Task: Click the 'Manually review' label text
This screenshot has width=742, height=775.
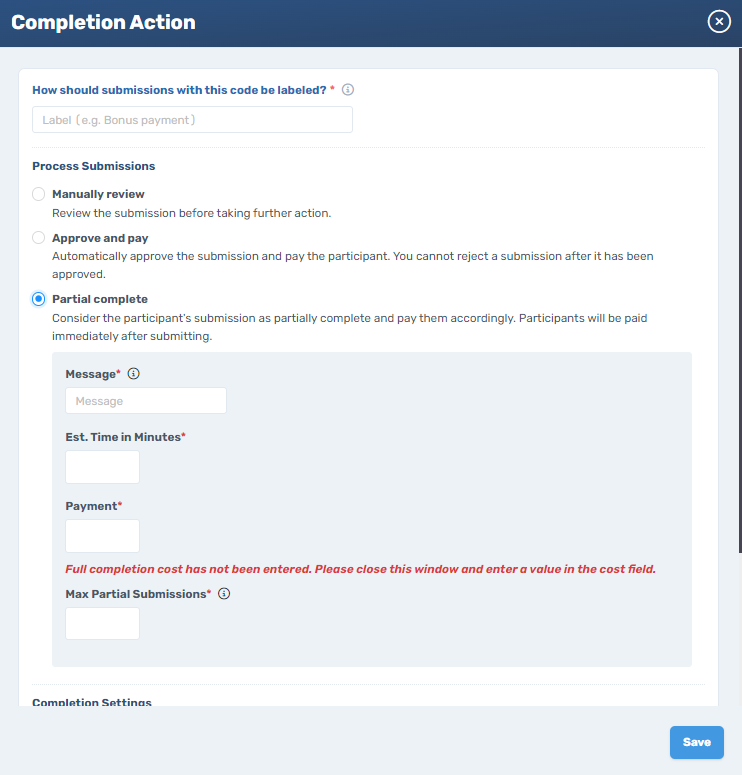Action: click(98, 194)
